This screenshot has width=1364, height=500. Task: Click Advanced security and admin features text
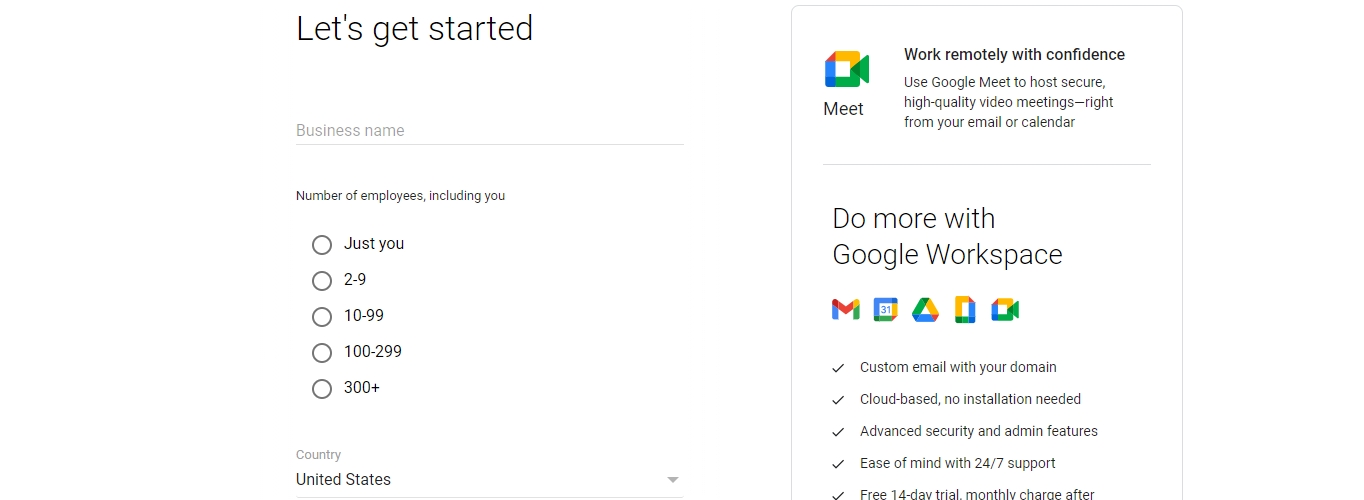(x=979, y=431)
